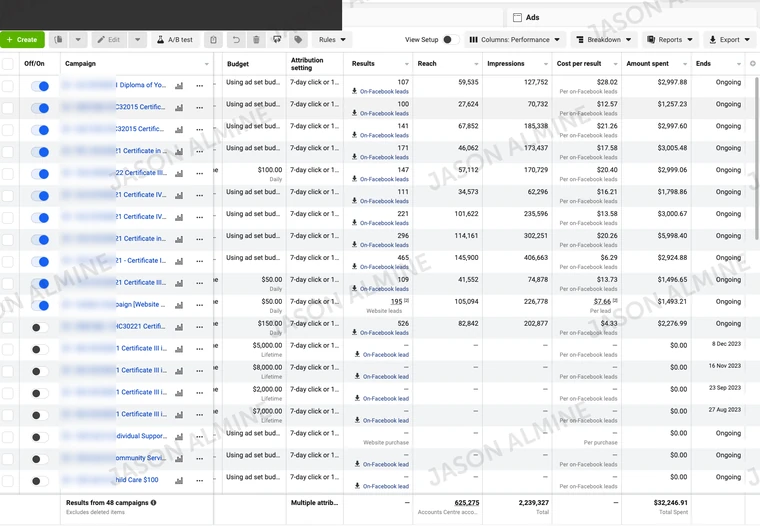Sort by the Reach column header
The height and width of the screenshot is (526, 760).
(447, 64)
